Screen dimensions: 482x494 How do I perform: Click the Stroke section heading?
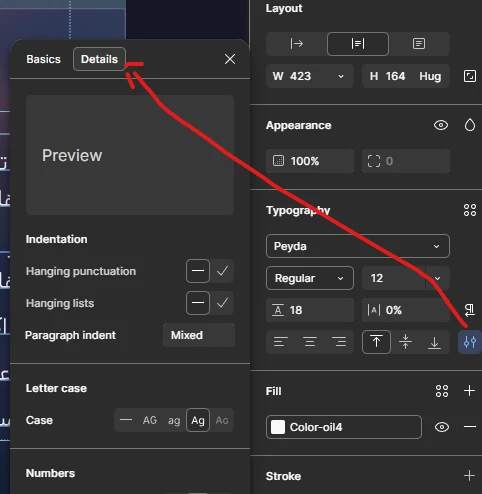(283, 476)
